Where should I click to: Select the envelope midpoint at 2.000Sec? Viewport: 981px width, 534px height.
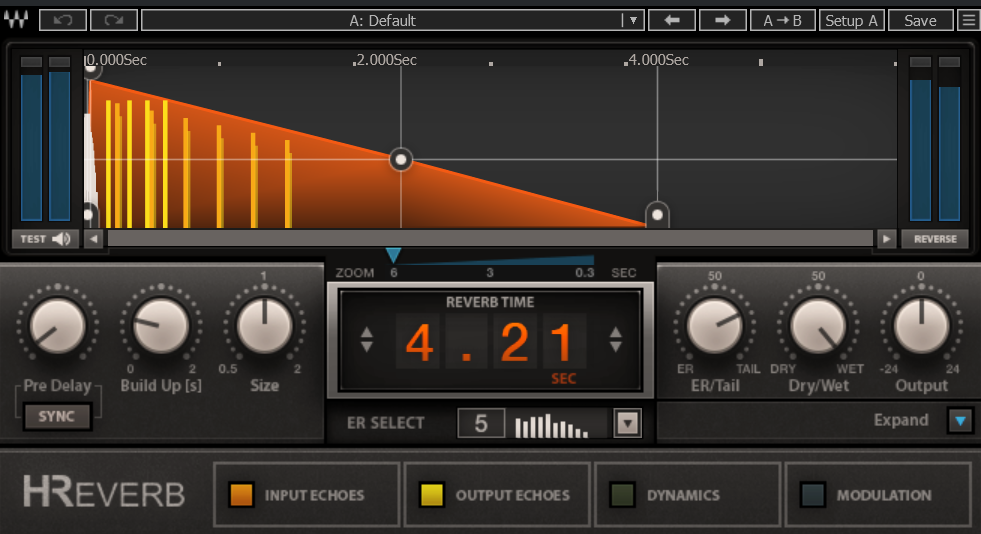401,159
